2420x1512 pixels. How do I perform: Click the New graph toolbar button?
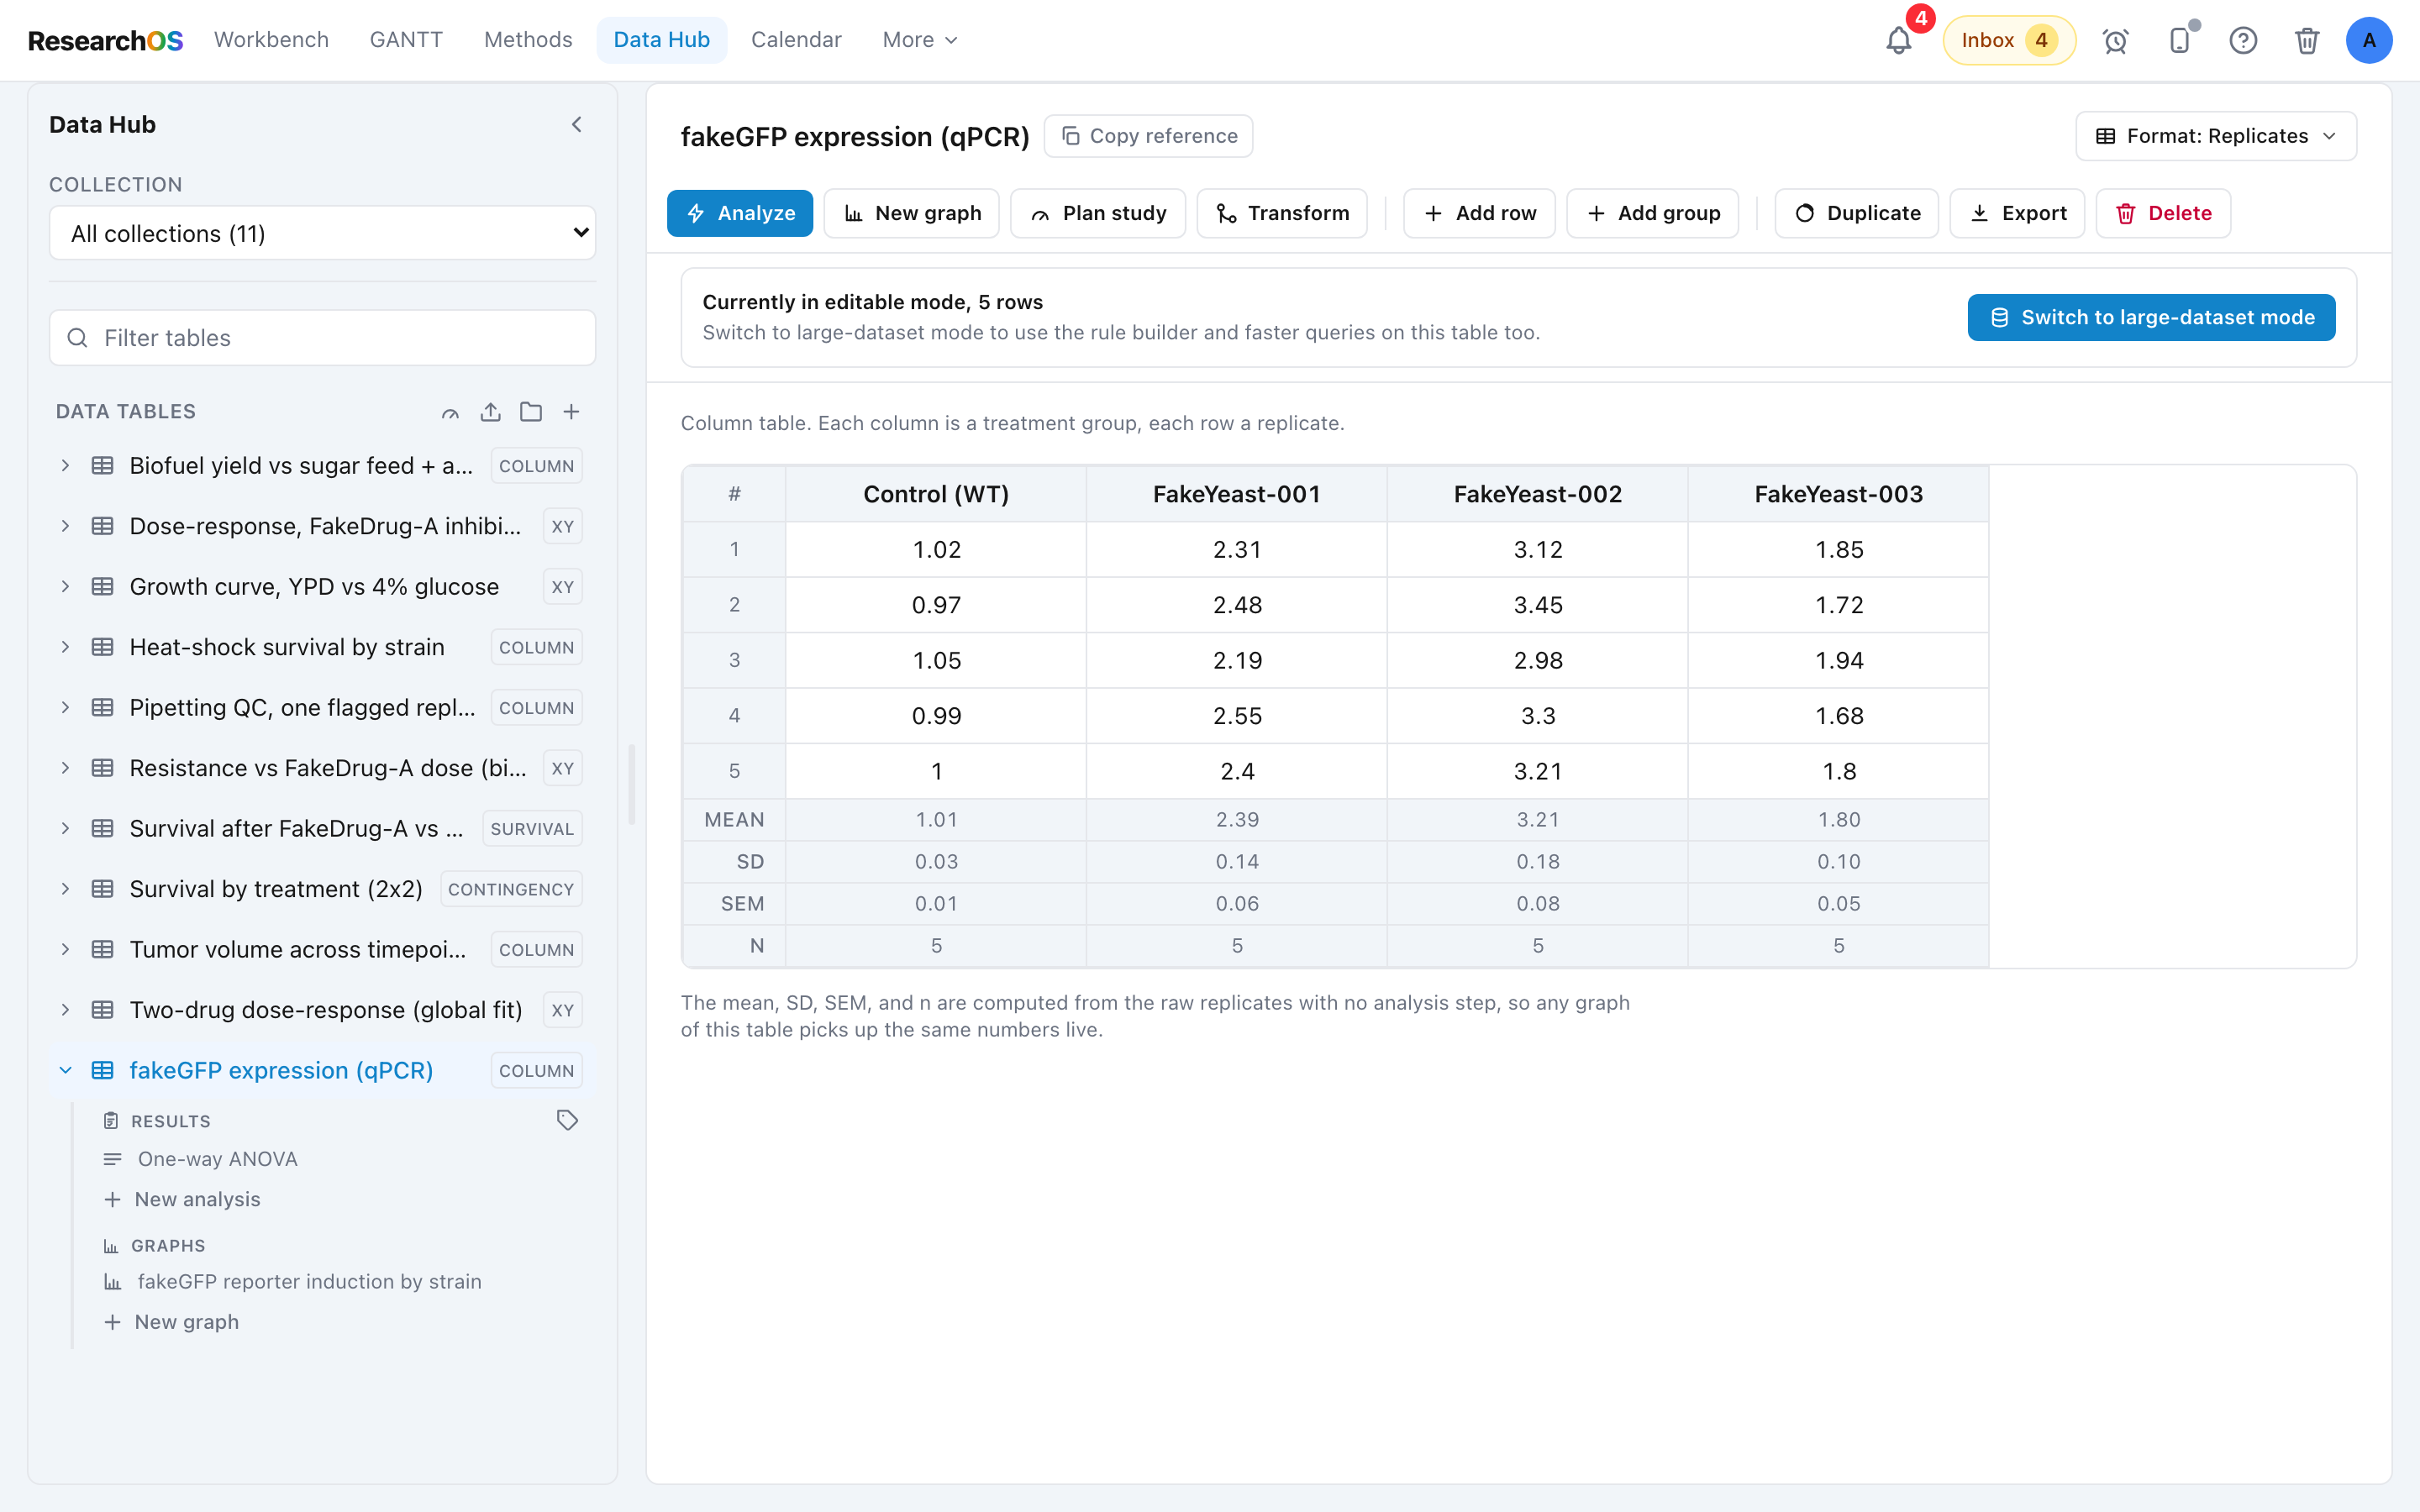coord(911,213)
